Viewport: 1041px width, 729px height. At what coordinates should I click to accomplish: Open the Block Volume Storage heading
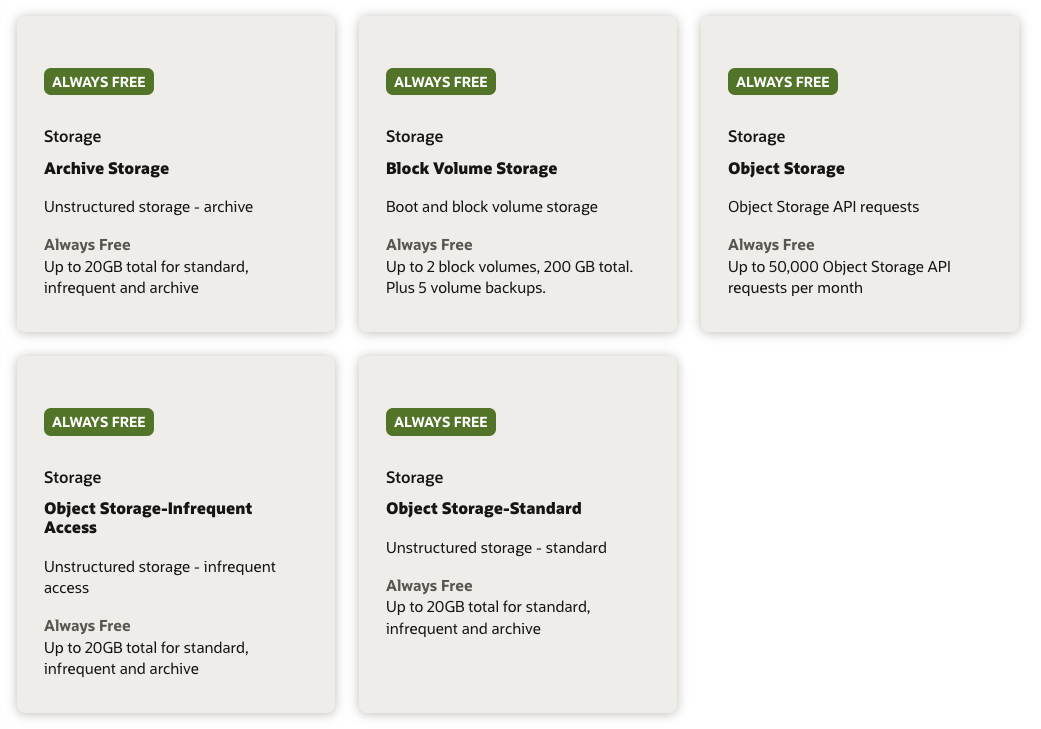[471, 168]
